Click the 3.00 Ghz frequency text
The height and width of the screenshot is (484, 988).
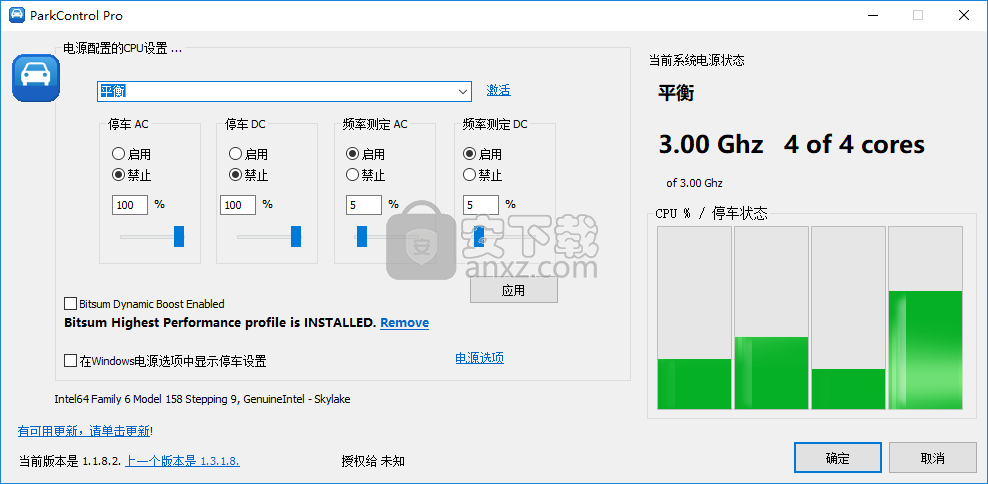point(711,145)
